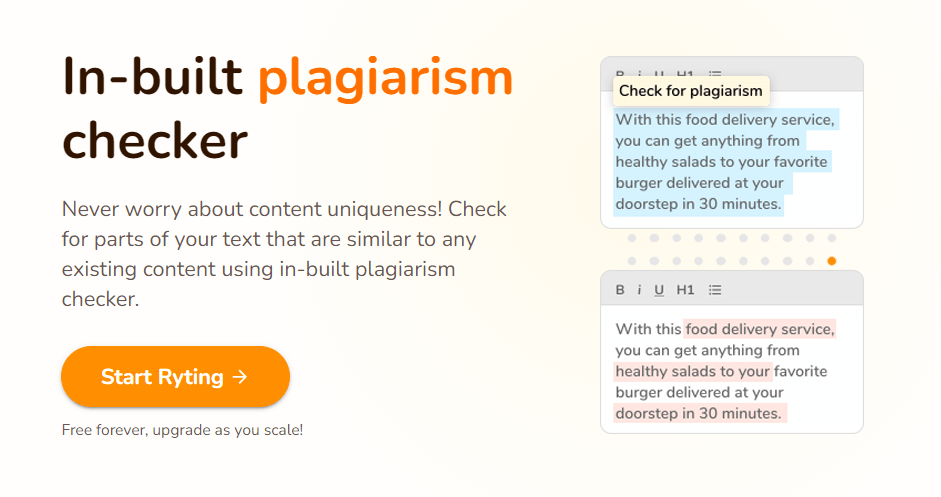Viewport: 941px width, 497px height.
Task: Apply underline using lower editor U icon
Action: [659, 290]
